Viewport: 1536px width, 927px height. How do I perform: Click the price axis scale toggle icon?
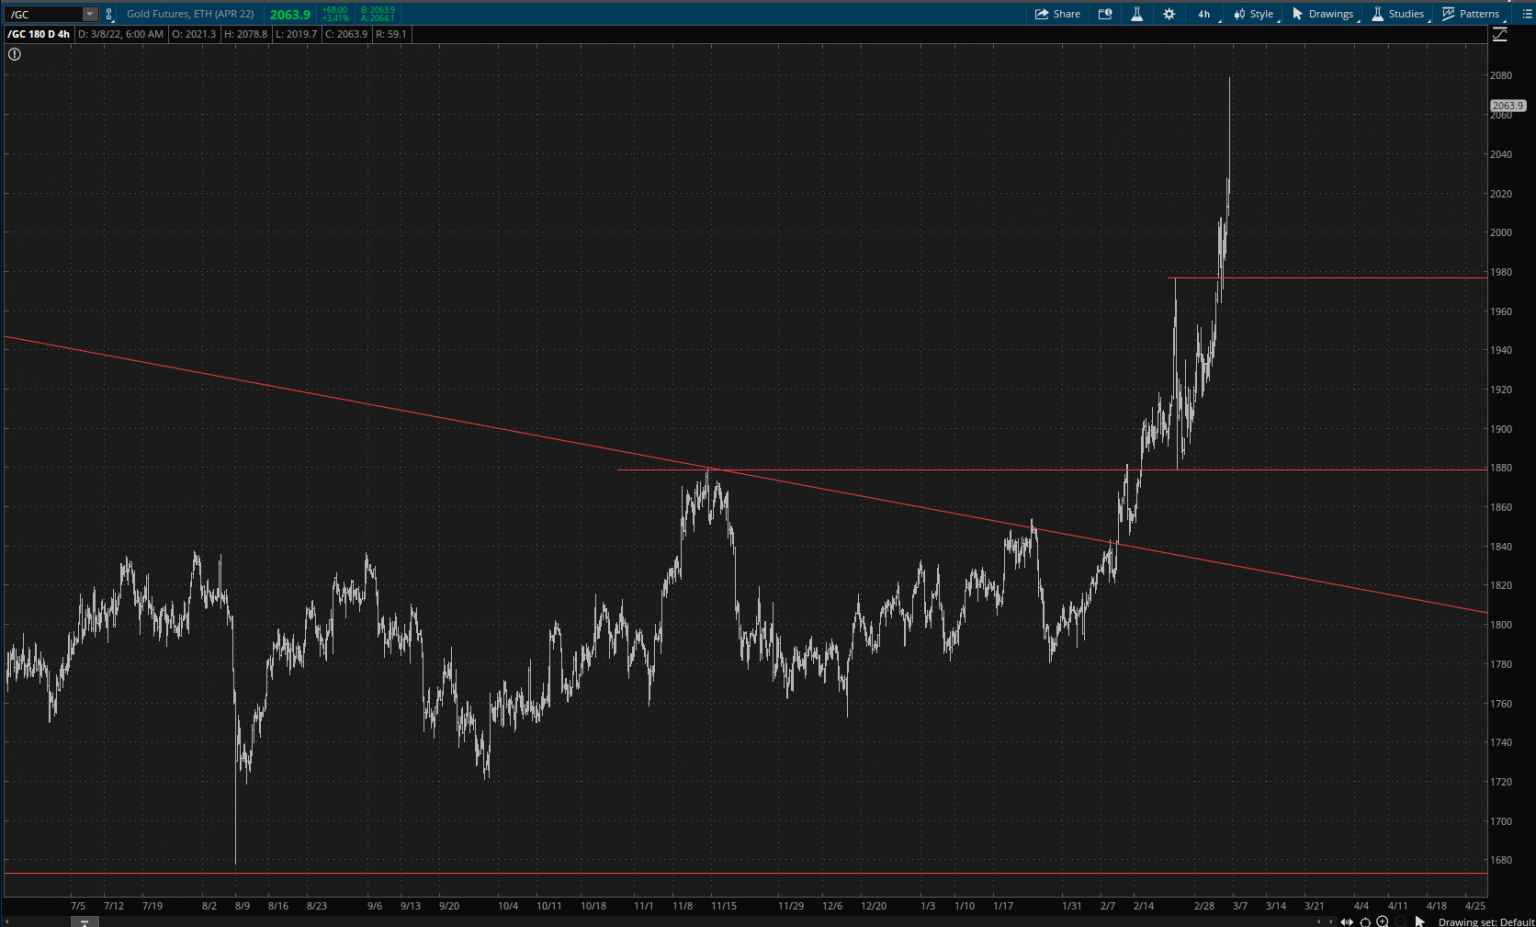(x=1500, y=34)
